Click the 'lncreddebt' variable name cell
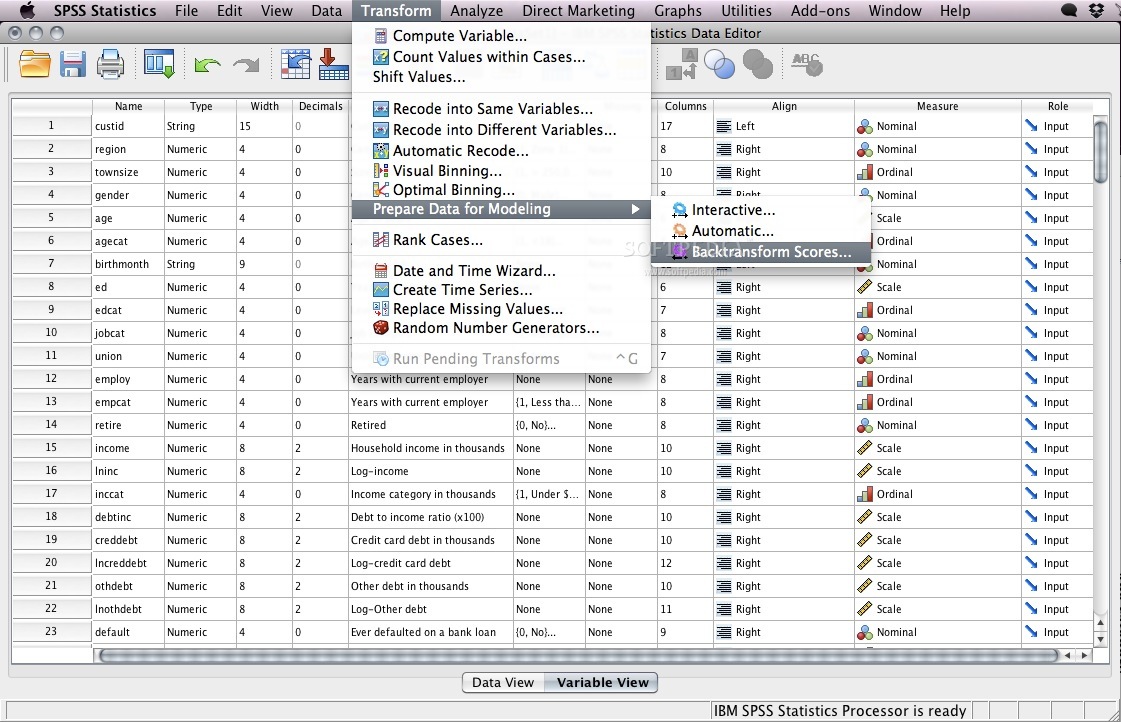Screen dimensions: 1121x722 coord(129,563)
